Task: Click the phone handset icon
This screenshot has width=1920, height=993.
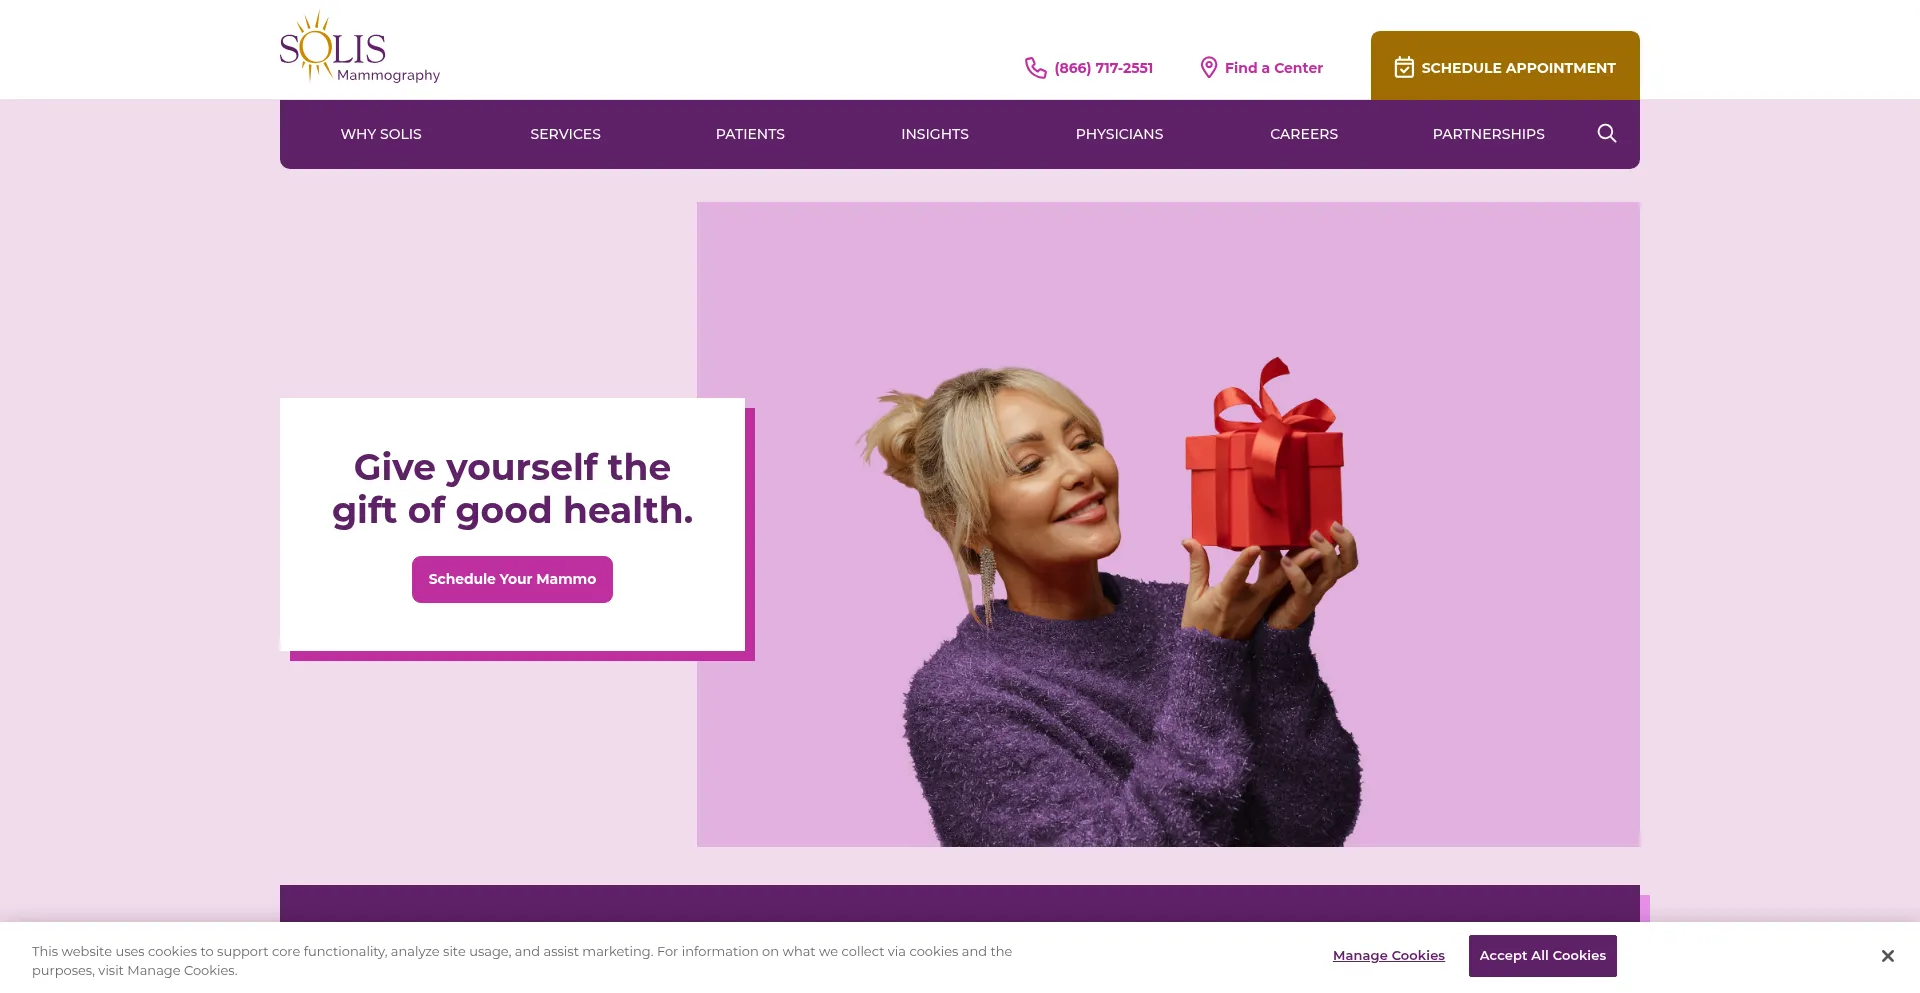Action: [x=1035, y=68]
